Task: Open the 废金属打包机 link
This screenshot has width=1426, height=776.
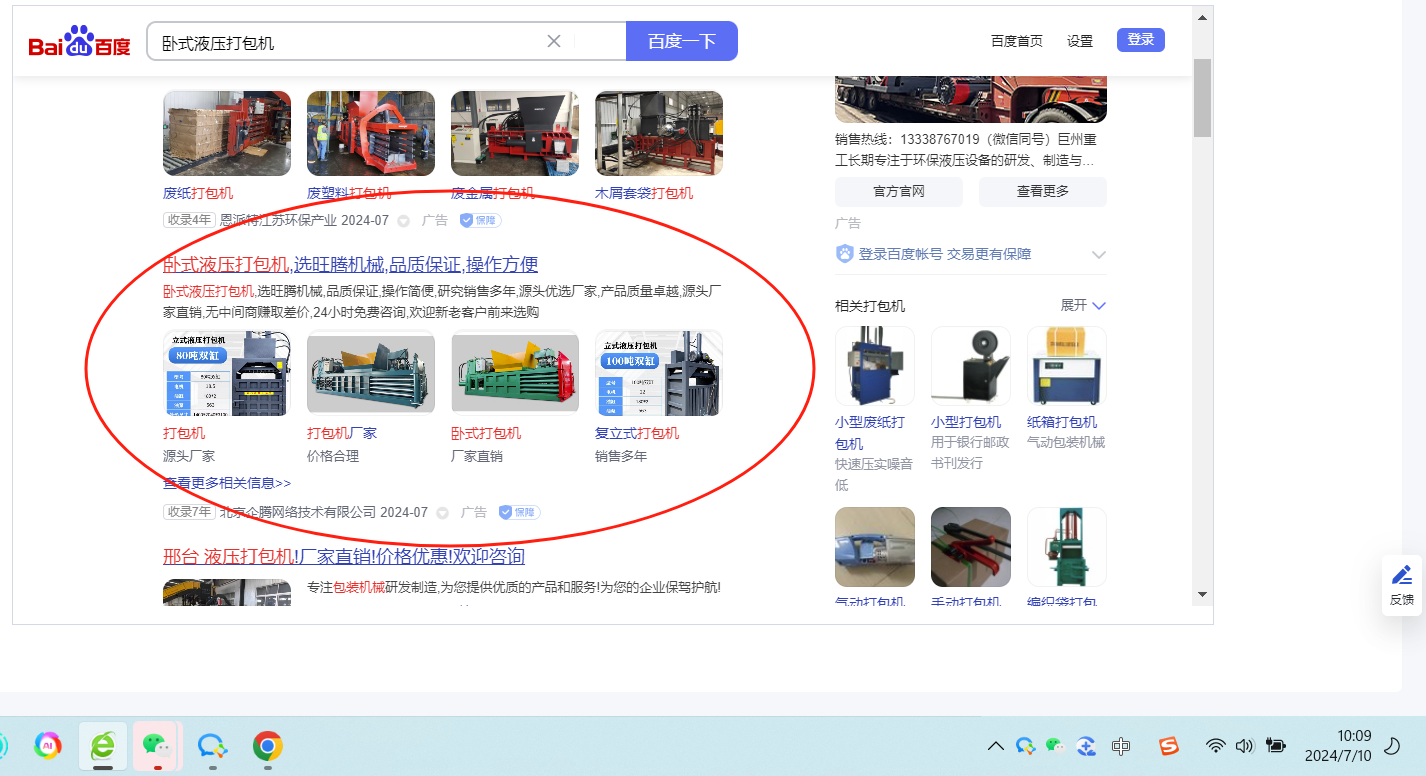Action: click(493, 193)
